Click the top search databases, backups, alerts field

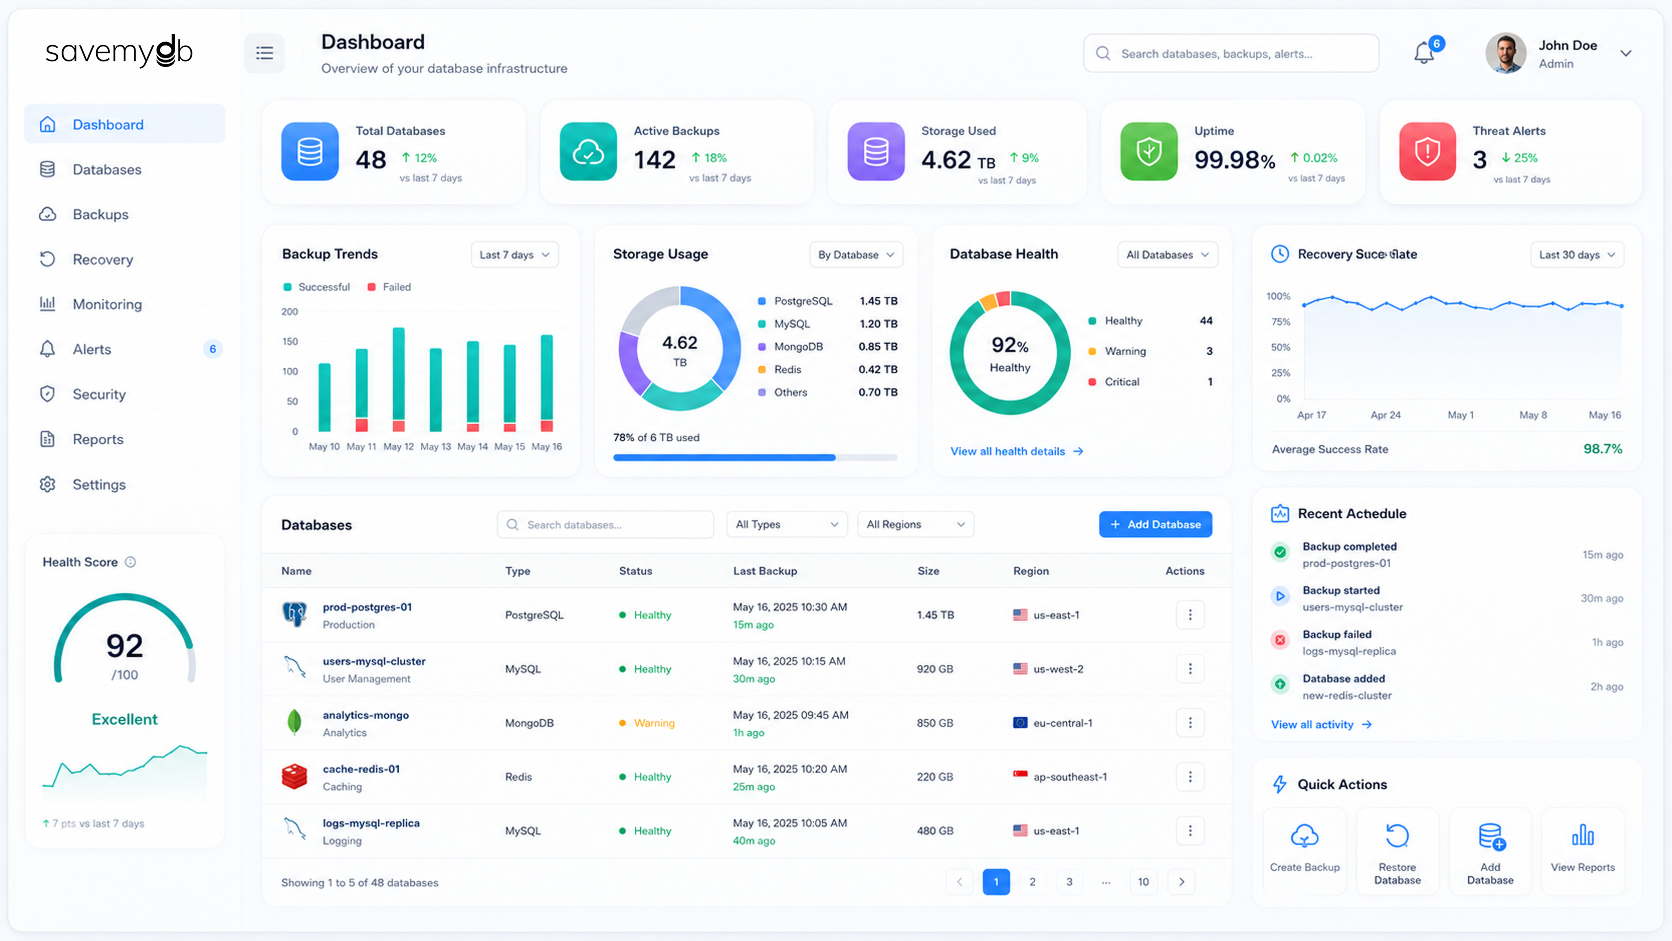(x=1231, y=53)
